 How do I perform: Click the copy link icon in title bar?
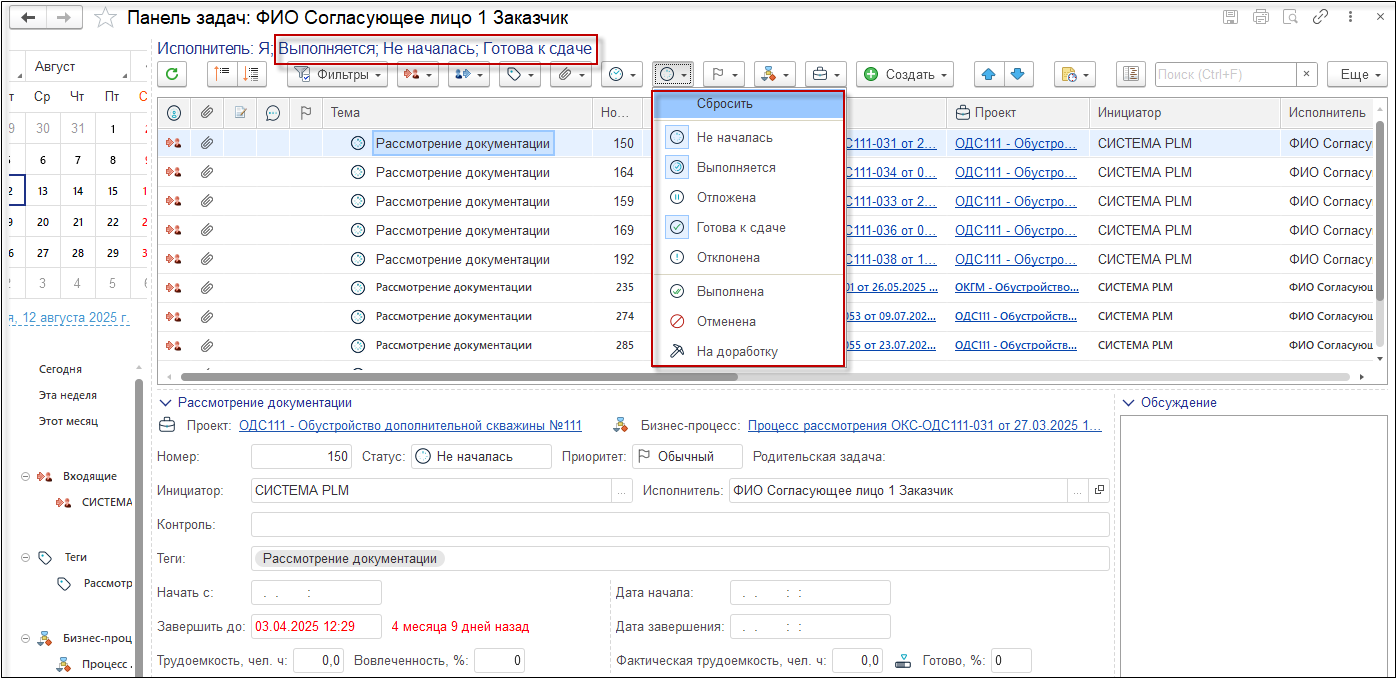click(x=1320, y=17)
